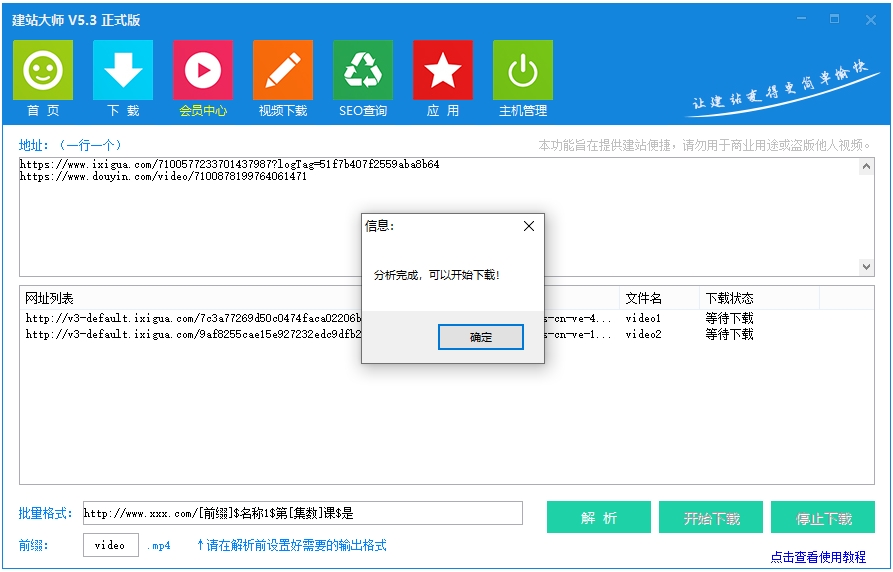Screen dimensions: 893x572
Task: Close the 信息 dialog with X
Action: (x=529, y=226)
